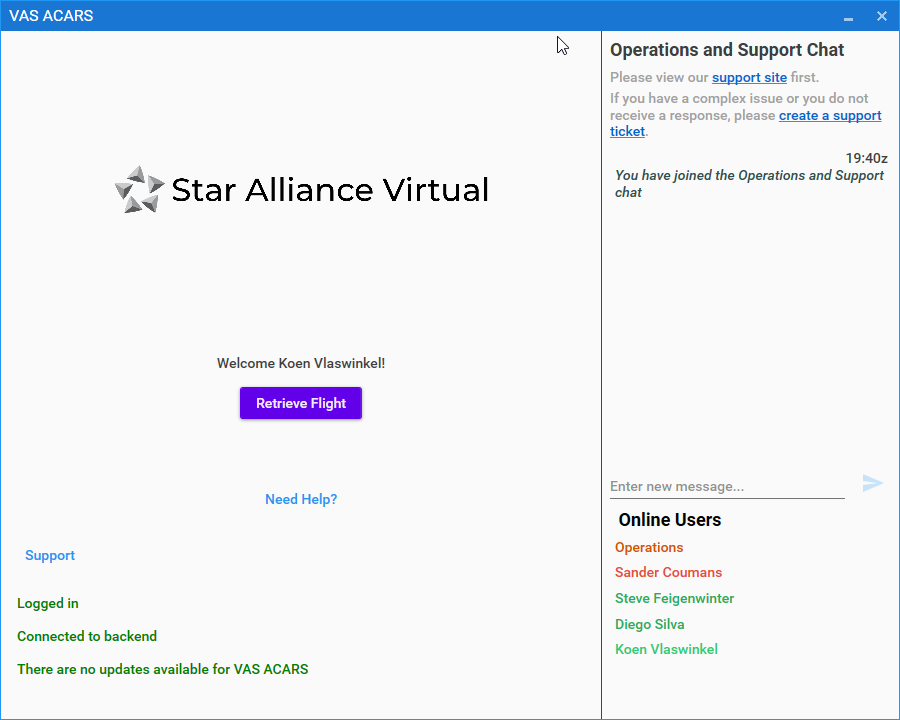The image size is (900, 720).
Task: Close the VAS ACARS window
Action: pos(882,16)
